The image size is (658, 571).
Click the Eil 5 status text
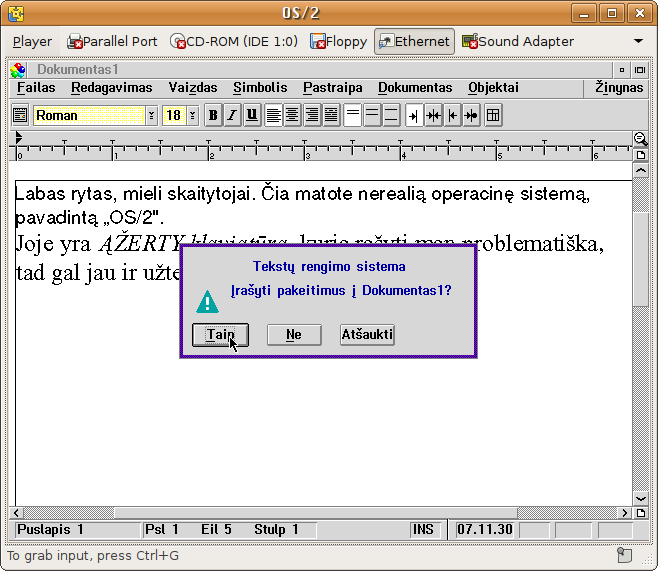[x=216, y=529]
